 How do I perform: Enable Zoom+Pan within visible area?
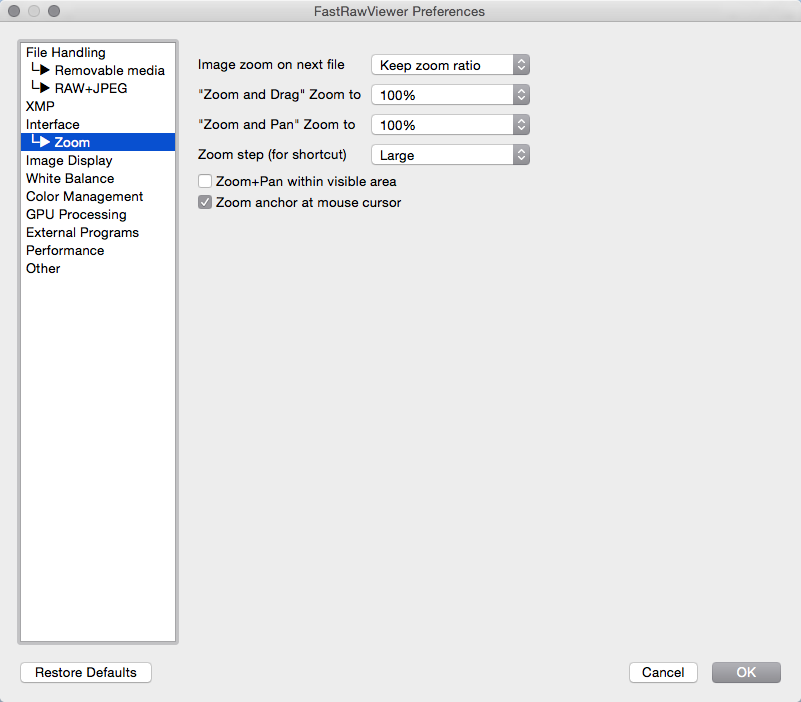[x=205, y=181]
